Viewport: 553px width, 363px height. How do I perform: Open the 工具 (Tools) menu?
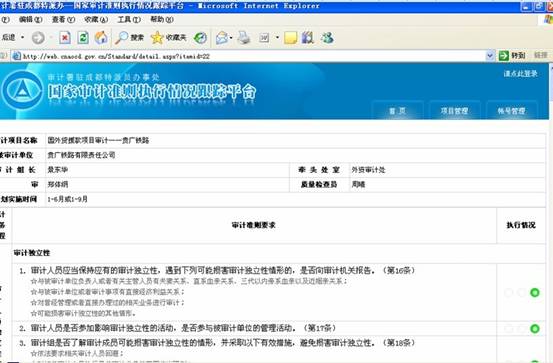click(129, 19)
